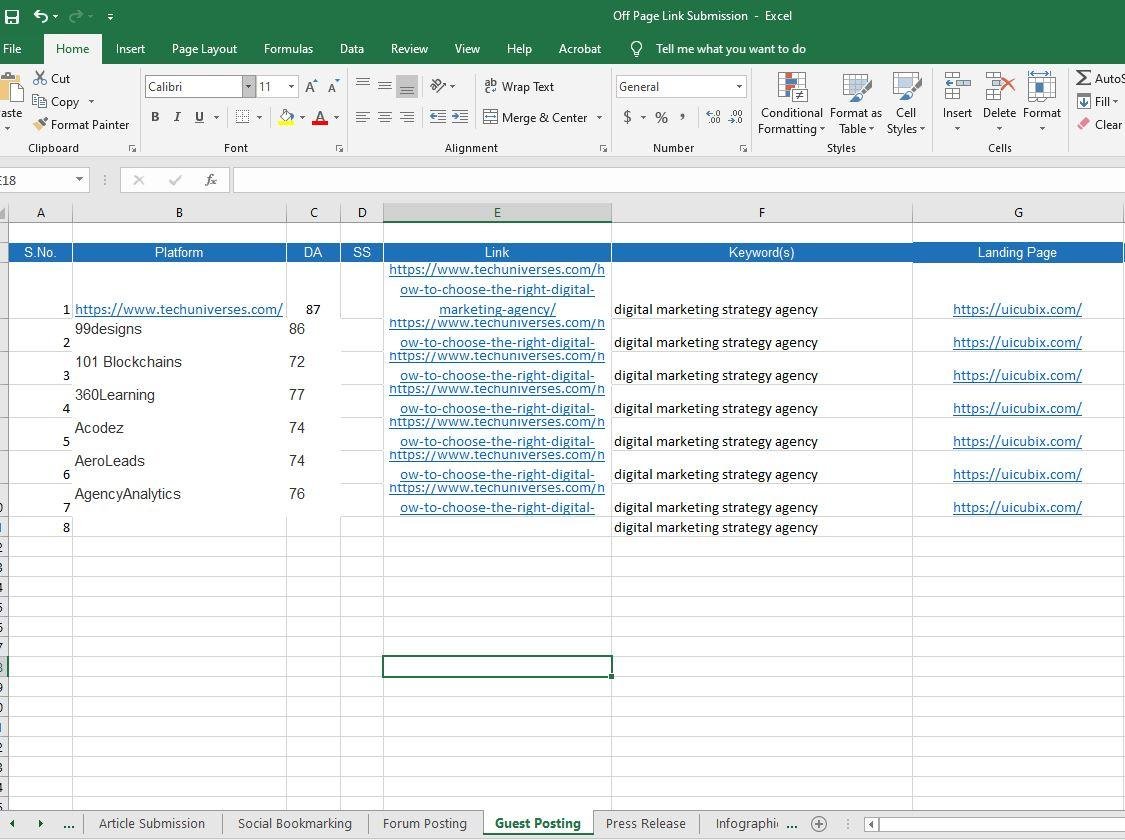Apply the red Font Color
Screen dimensions: 1125x840
(x=320, y=117)
